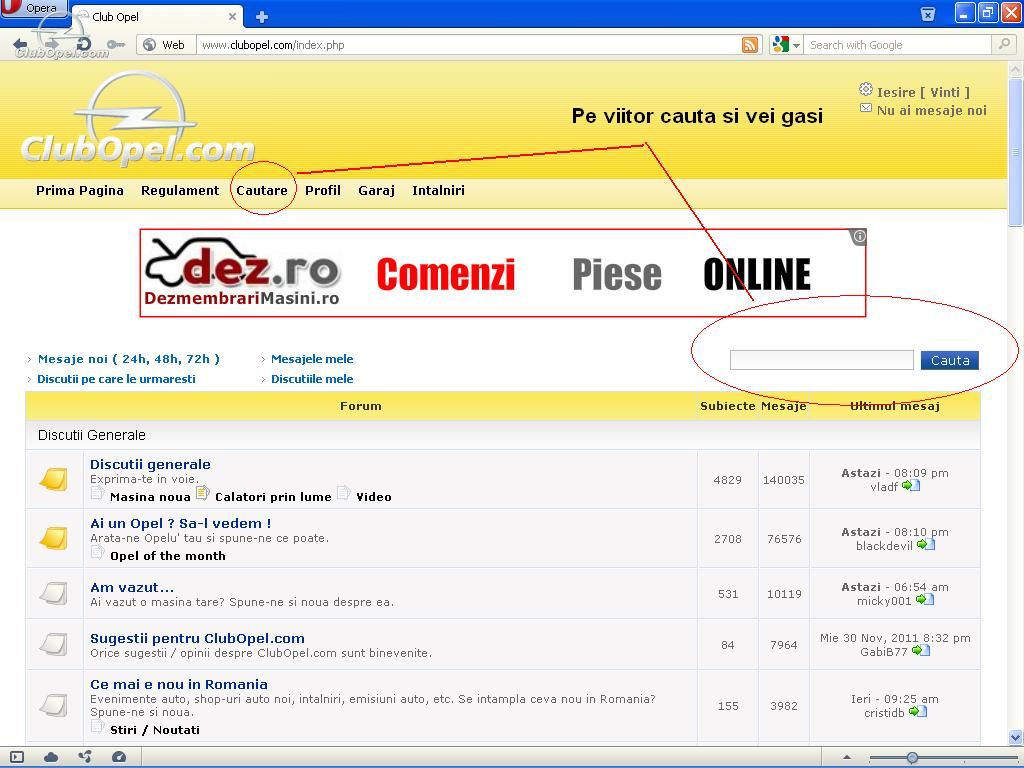Click the Web globe badge in address bar
This screenshot has width=1024, height=768.
166,44
